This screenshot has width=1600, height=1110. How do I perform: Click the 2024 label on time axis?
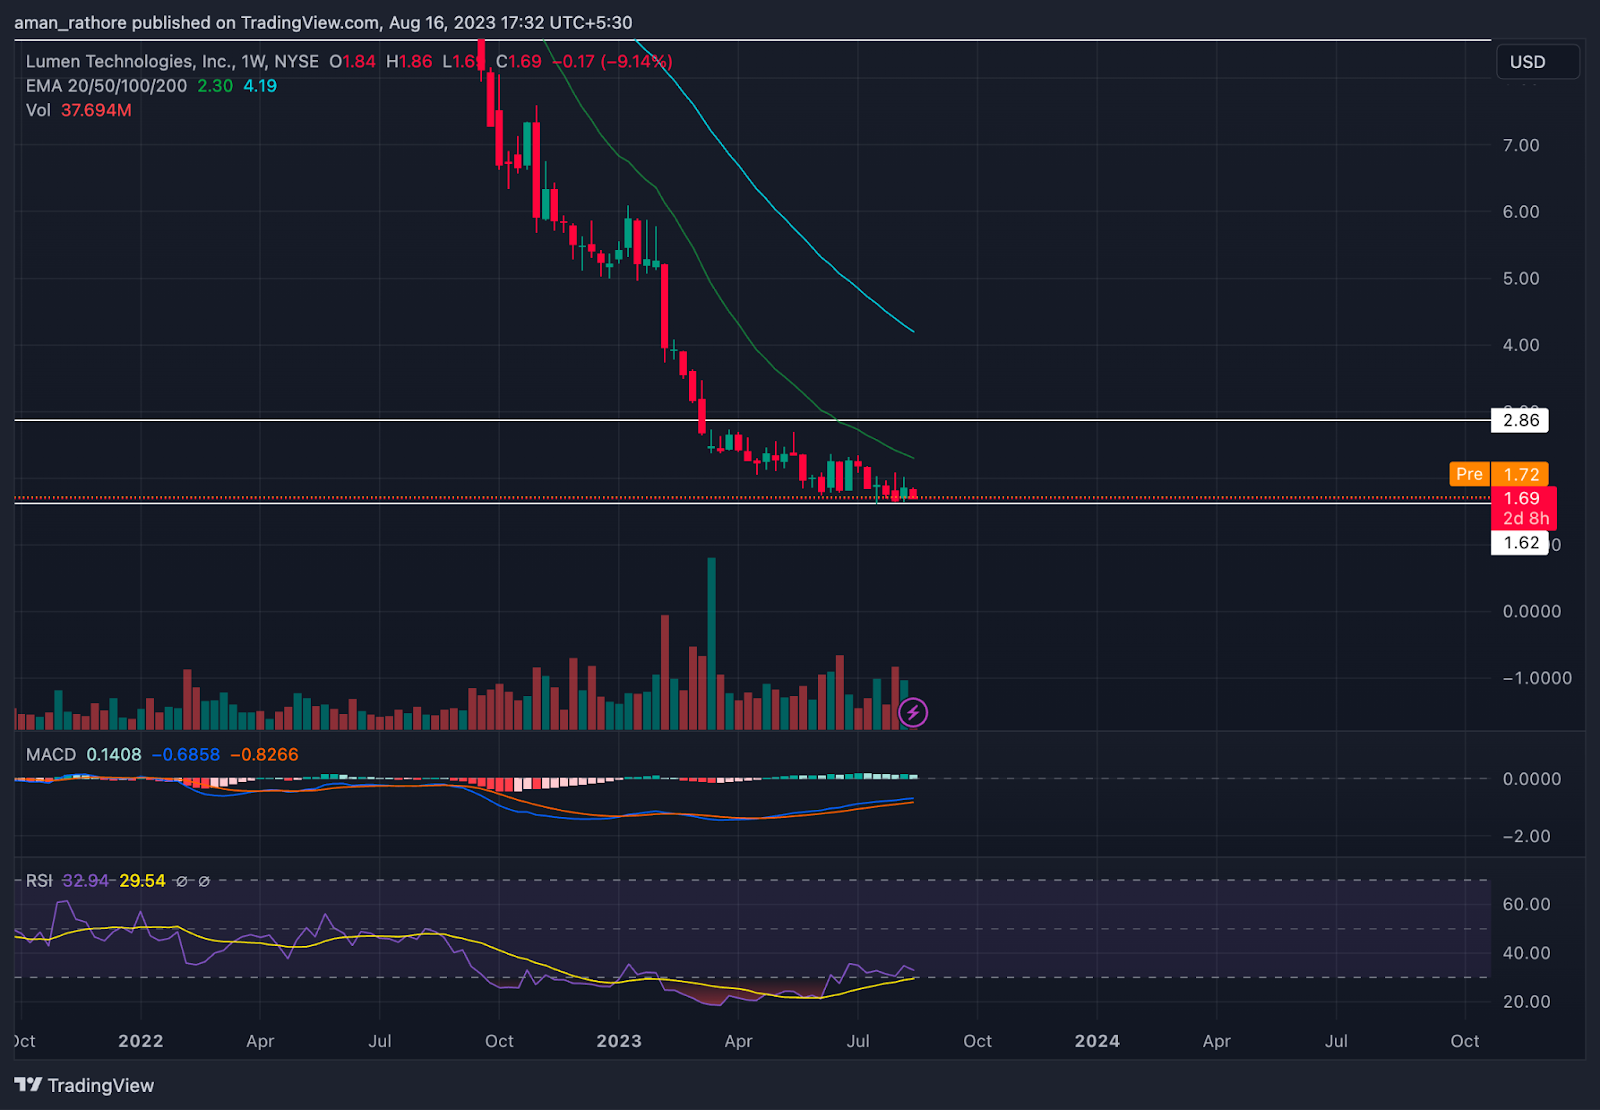click(1097, 1041)
